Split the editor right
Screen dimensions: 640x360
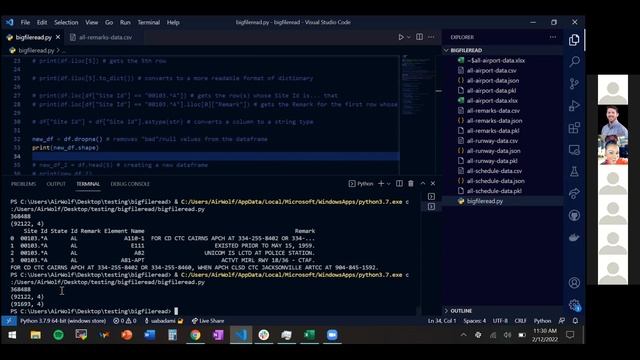pos(419,37)
